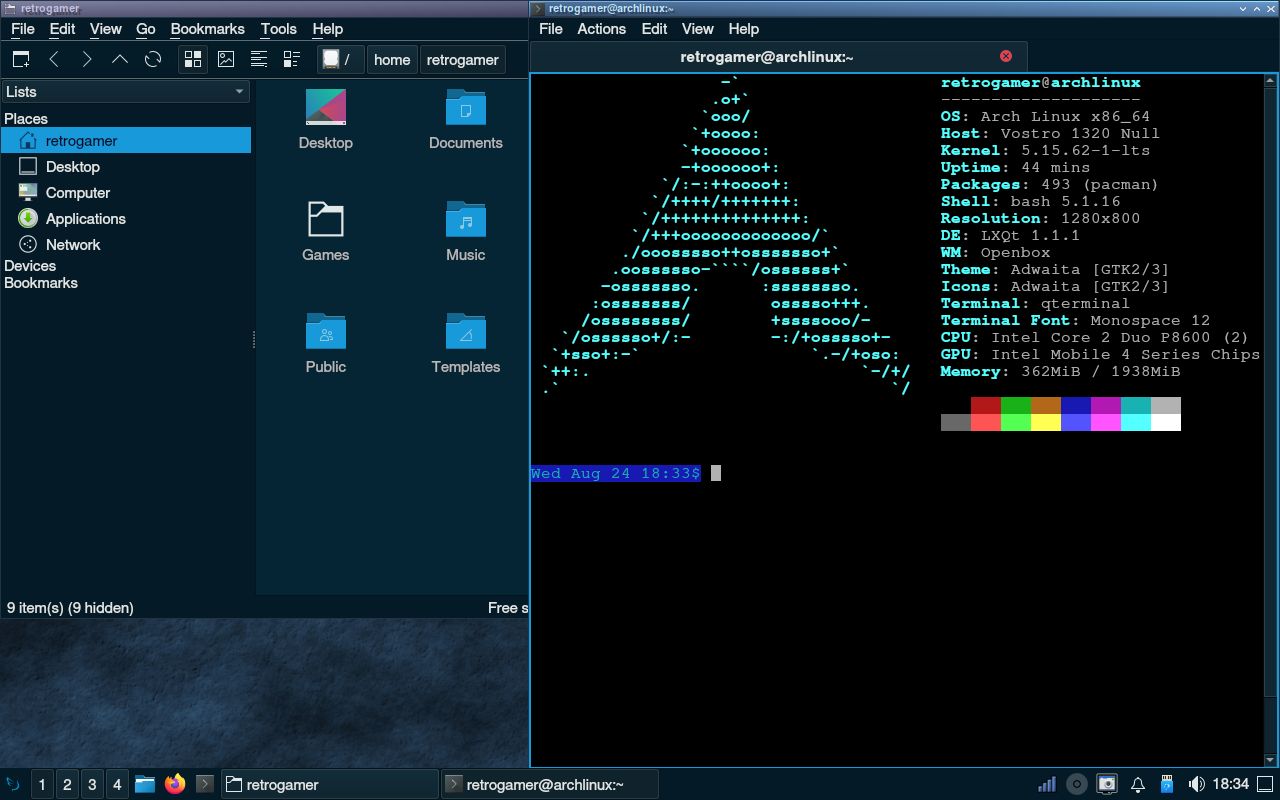Go back in file manager history
The image size is (1280, 800).
[54, 59]
